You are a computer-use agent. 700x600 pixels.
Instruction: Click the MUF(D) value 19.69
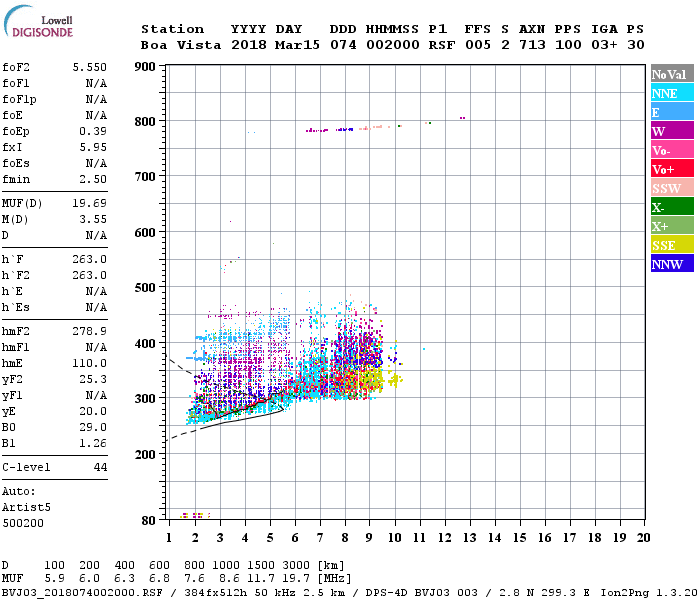pos(90,204)
